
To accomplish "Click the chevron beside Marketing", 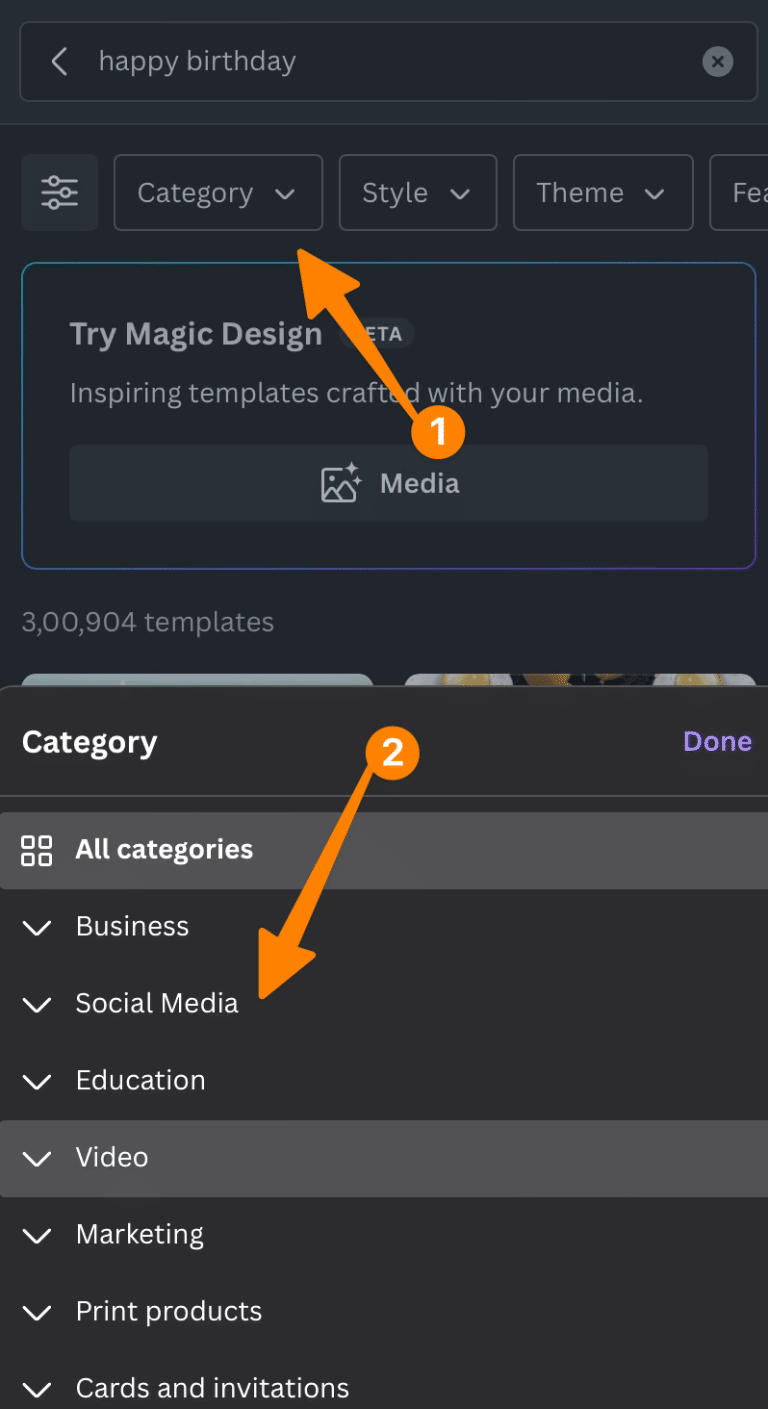I will [36, 1236].
